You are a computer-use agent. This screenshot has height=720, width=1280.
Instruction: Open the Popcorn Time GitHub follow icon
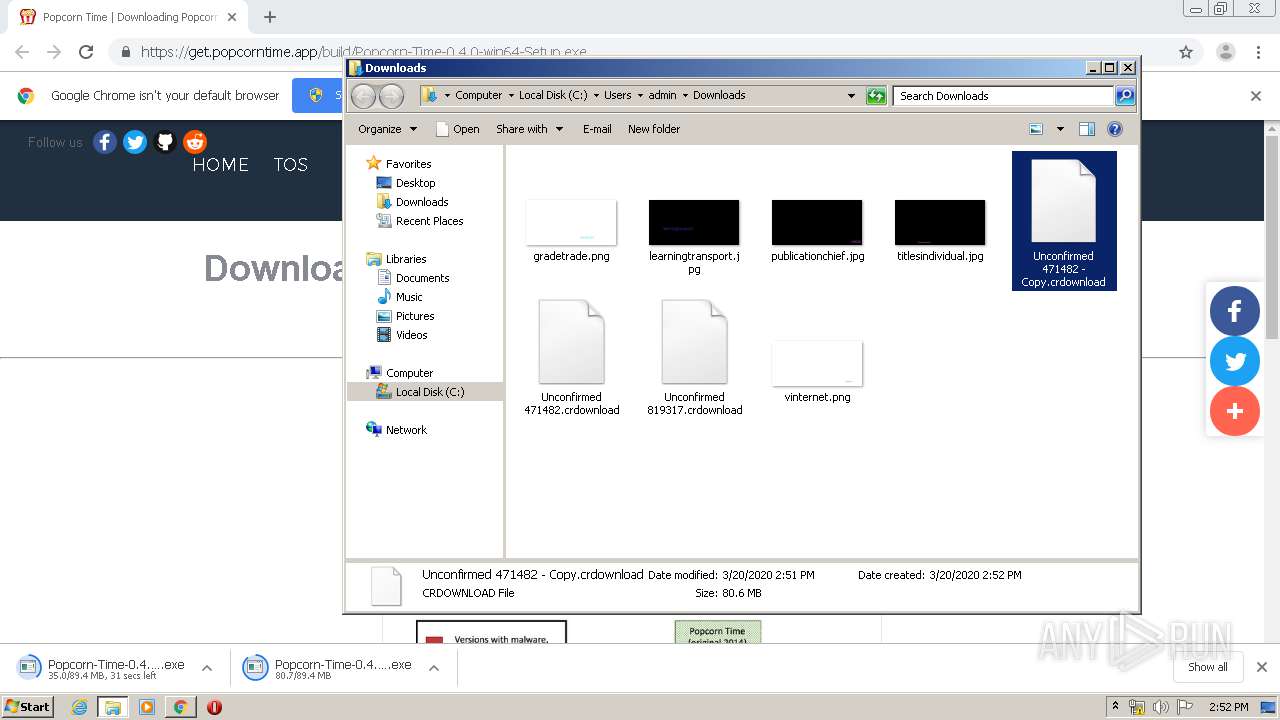tap(165, 142)
